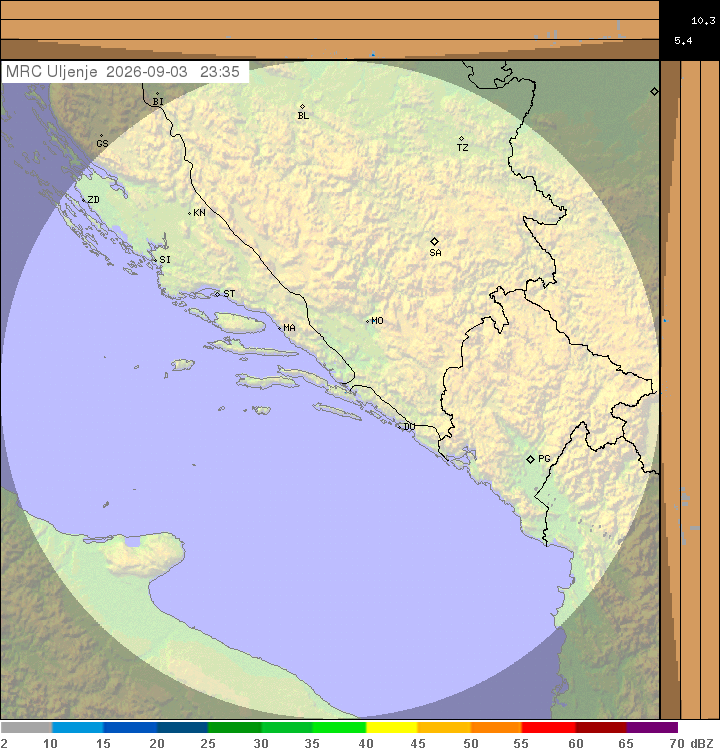The width and height of the screenshot is (720, 751).
Task: Click the MRC Uljenje timestamp label
Action: (123, 72)
